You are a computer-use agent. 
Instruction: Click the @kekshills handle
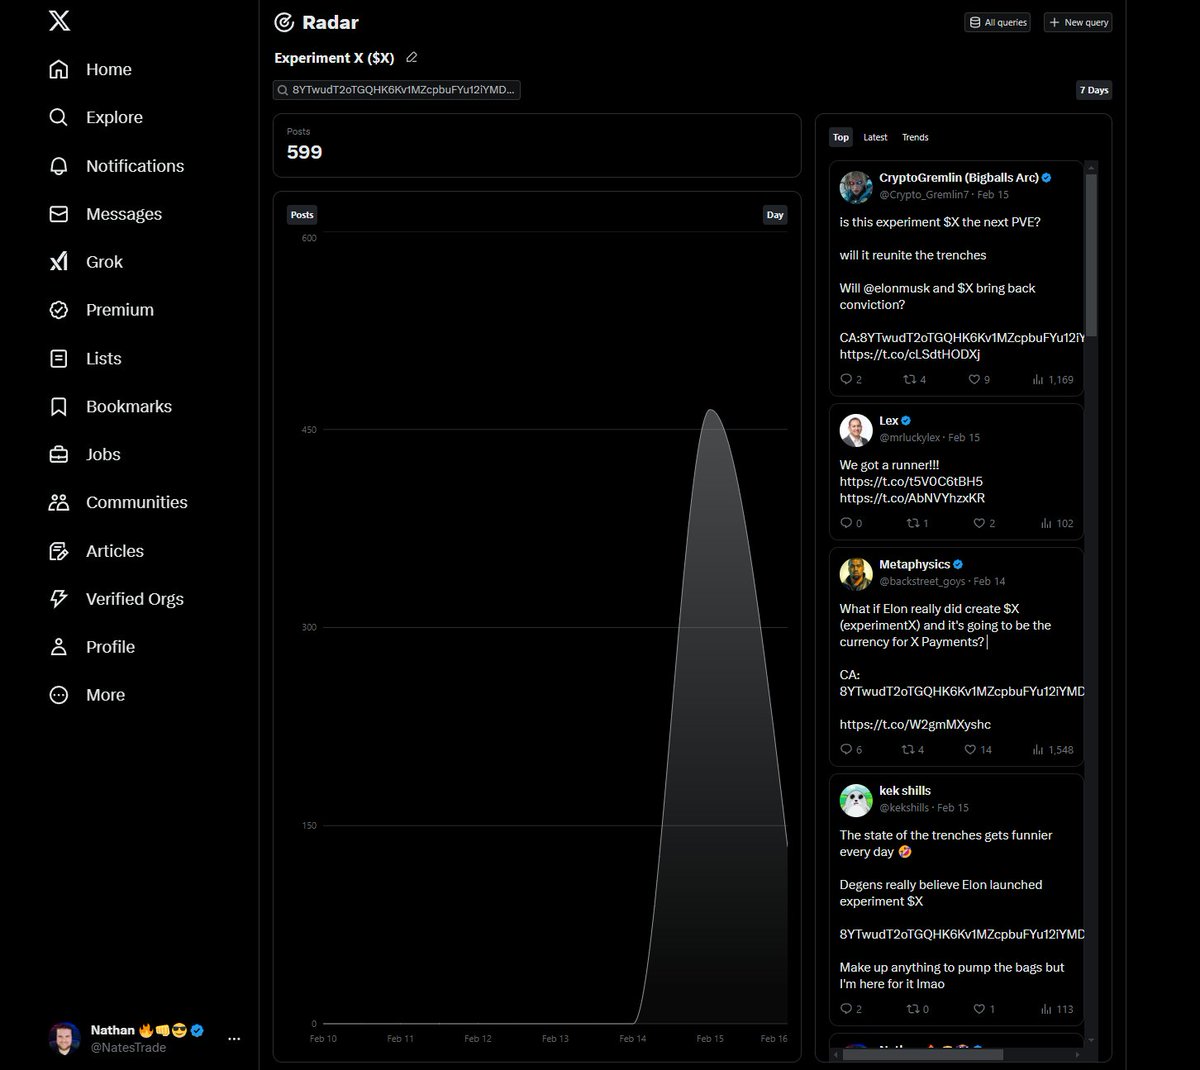tap(905, 808)
